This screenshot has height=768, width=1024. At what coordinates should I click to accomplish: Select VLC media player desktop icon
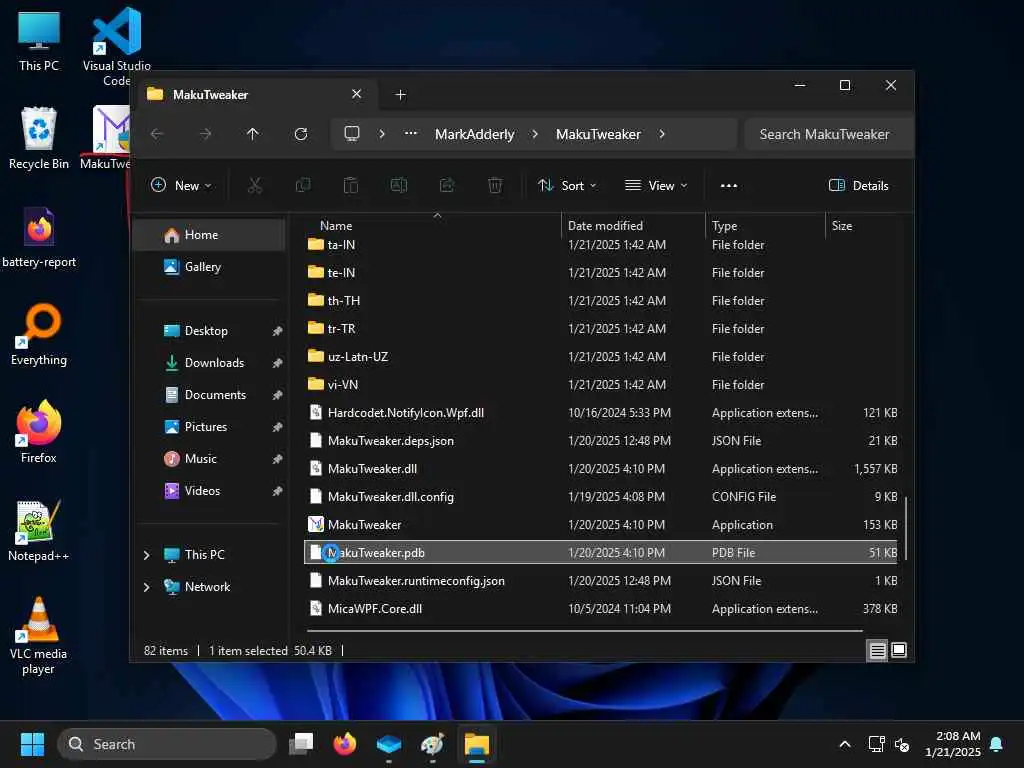tap(38, 635)
